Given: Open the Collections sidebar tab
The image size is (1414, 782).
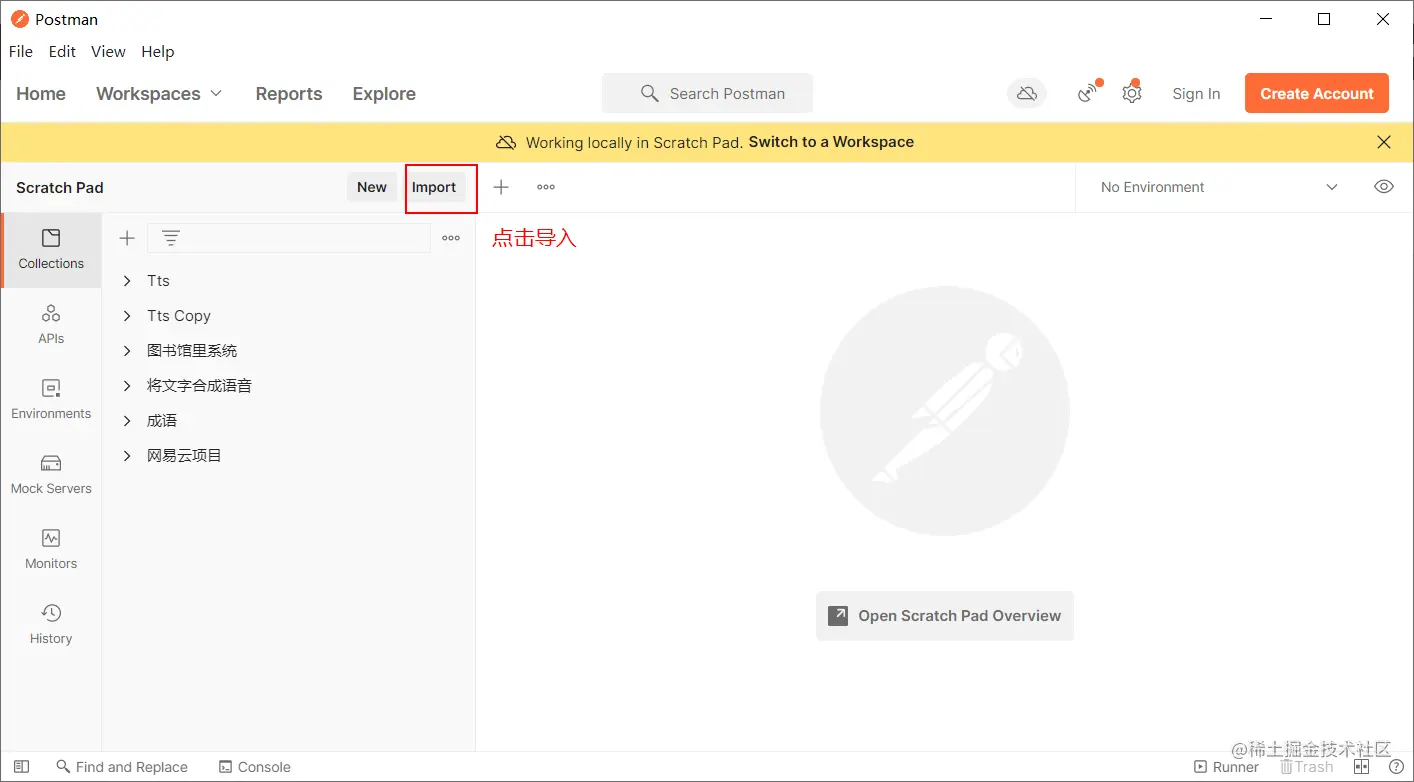Looking at the screenshot, I should [x=51, y=250].
